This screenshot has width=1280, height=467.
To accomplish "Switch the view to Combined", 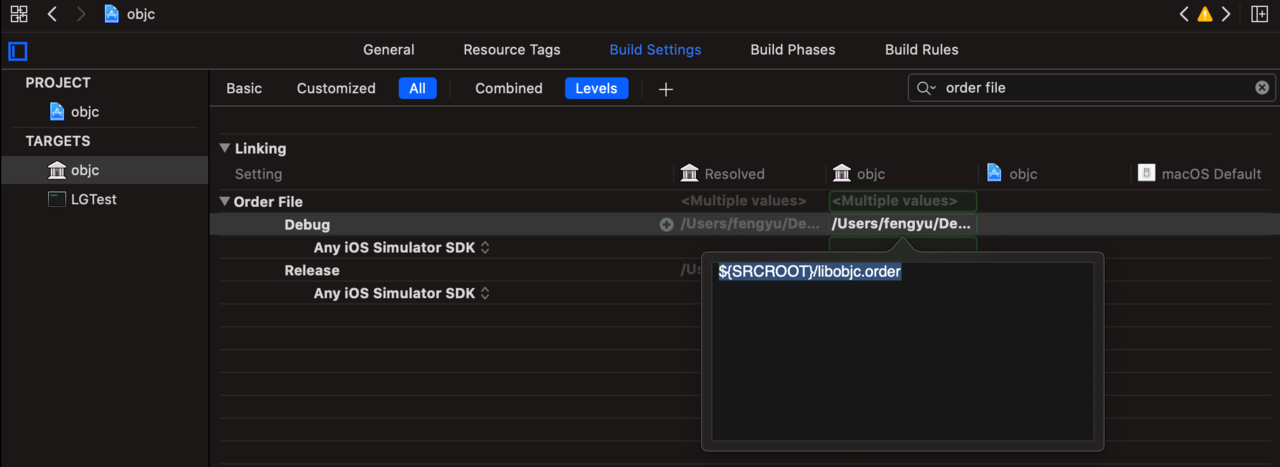I will coord(509,88).
